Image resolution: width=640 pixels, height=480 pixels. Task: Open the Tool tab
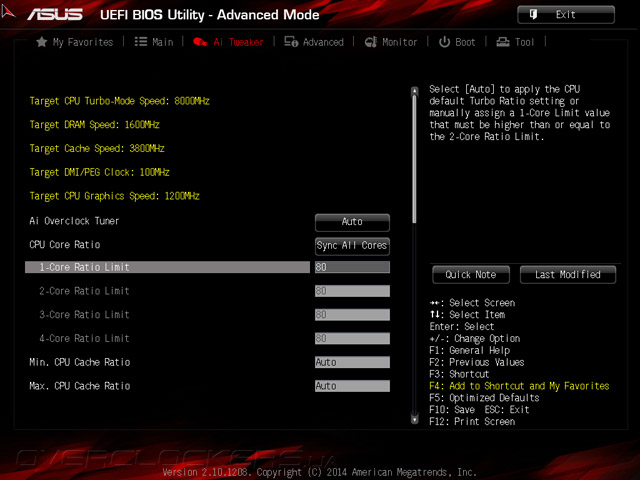coord(515,42)
